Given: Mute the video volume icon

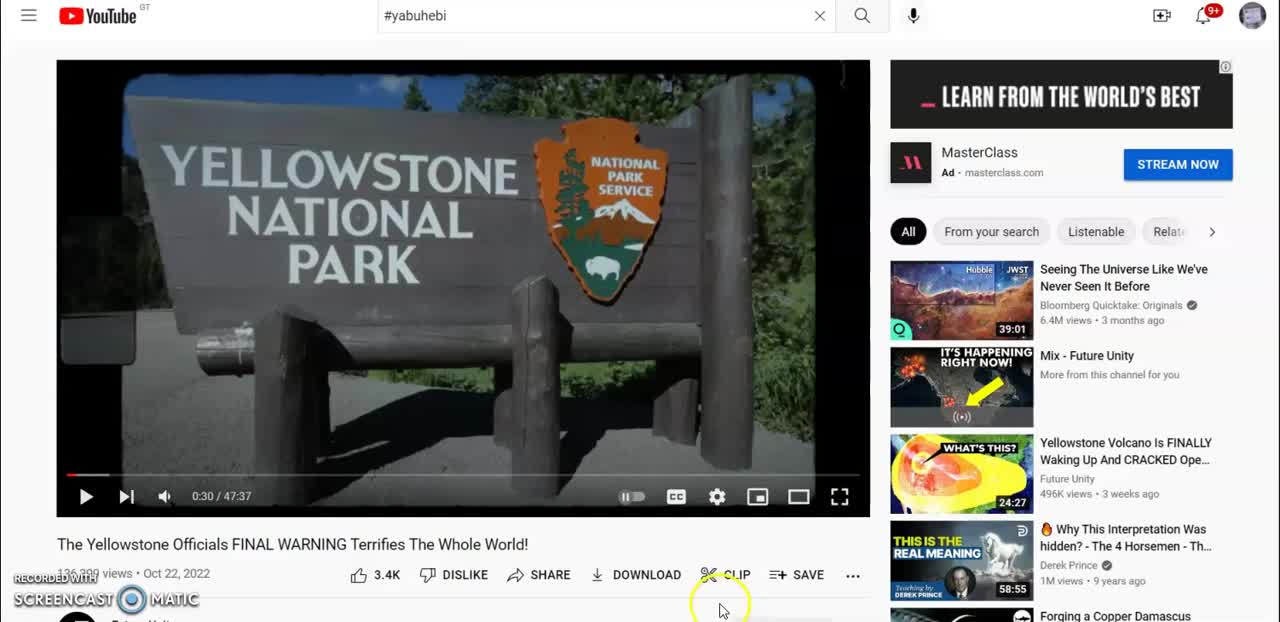Looking at the screenshot, I should (165, 496).
